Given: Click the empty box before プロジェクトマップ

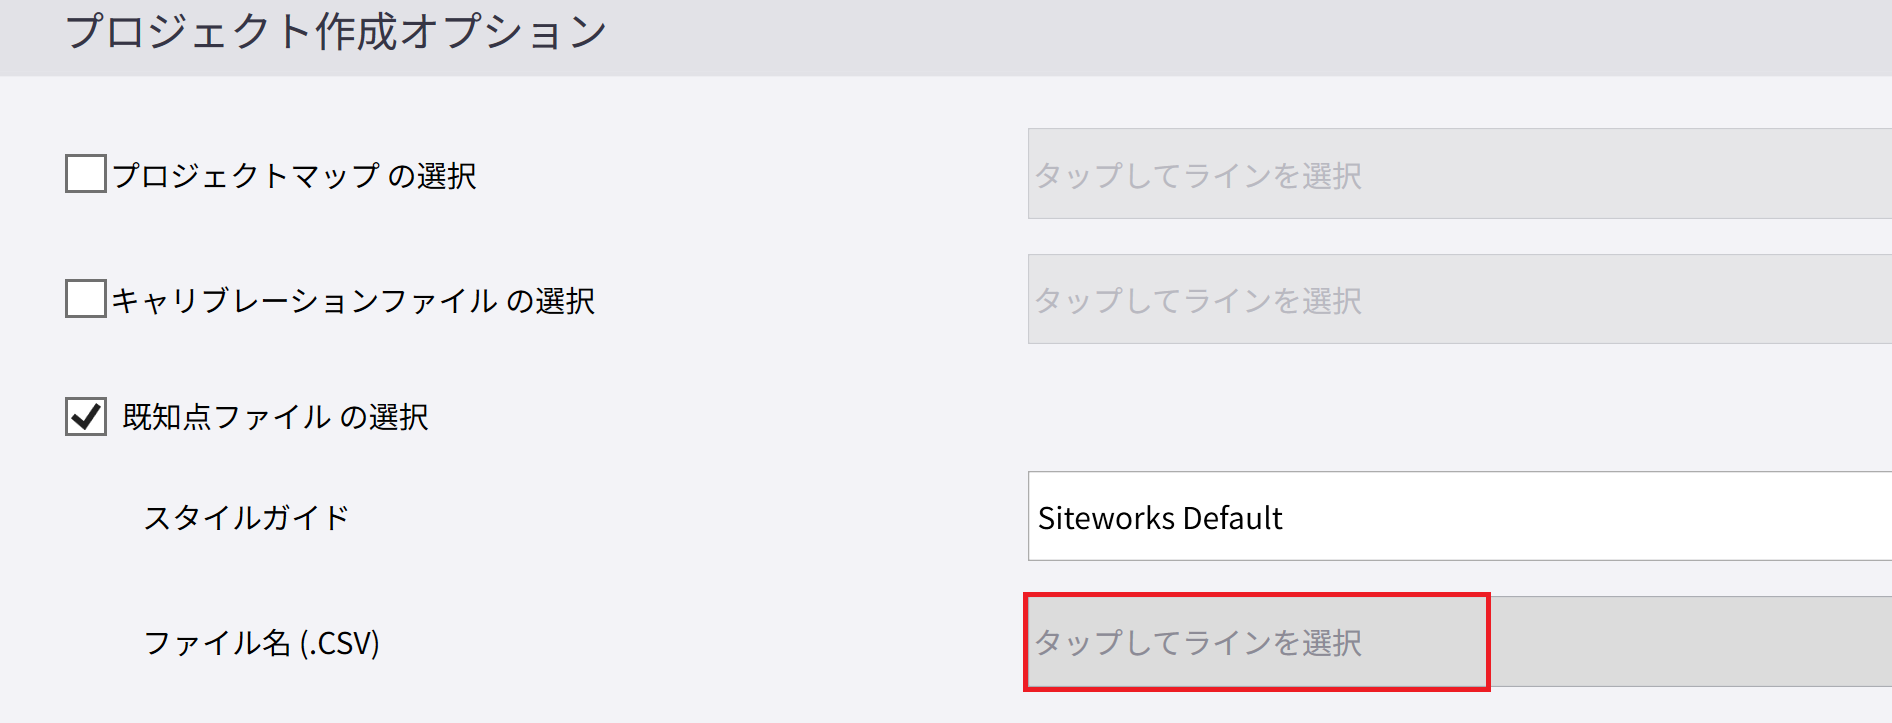Looking at the screenshot, I should (x=86, y=174).
